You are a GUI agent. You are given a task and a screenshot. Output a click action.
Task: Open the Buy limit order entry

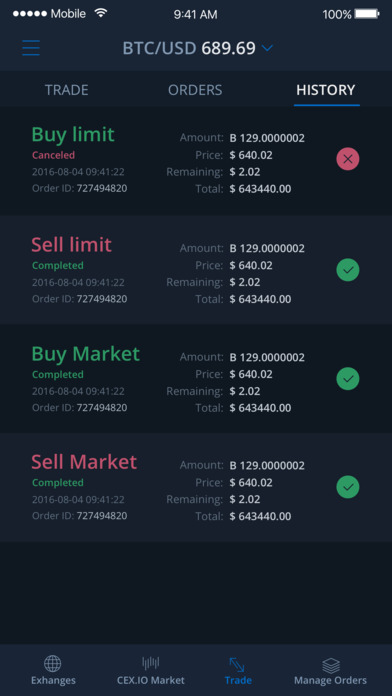(196, 161)
